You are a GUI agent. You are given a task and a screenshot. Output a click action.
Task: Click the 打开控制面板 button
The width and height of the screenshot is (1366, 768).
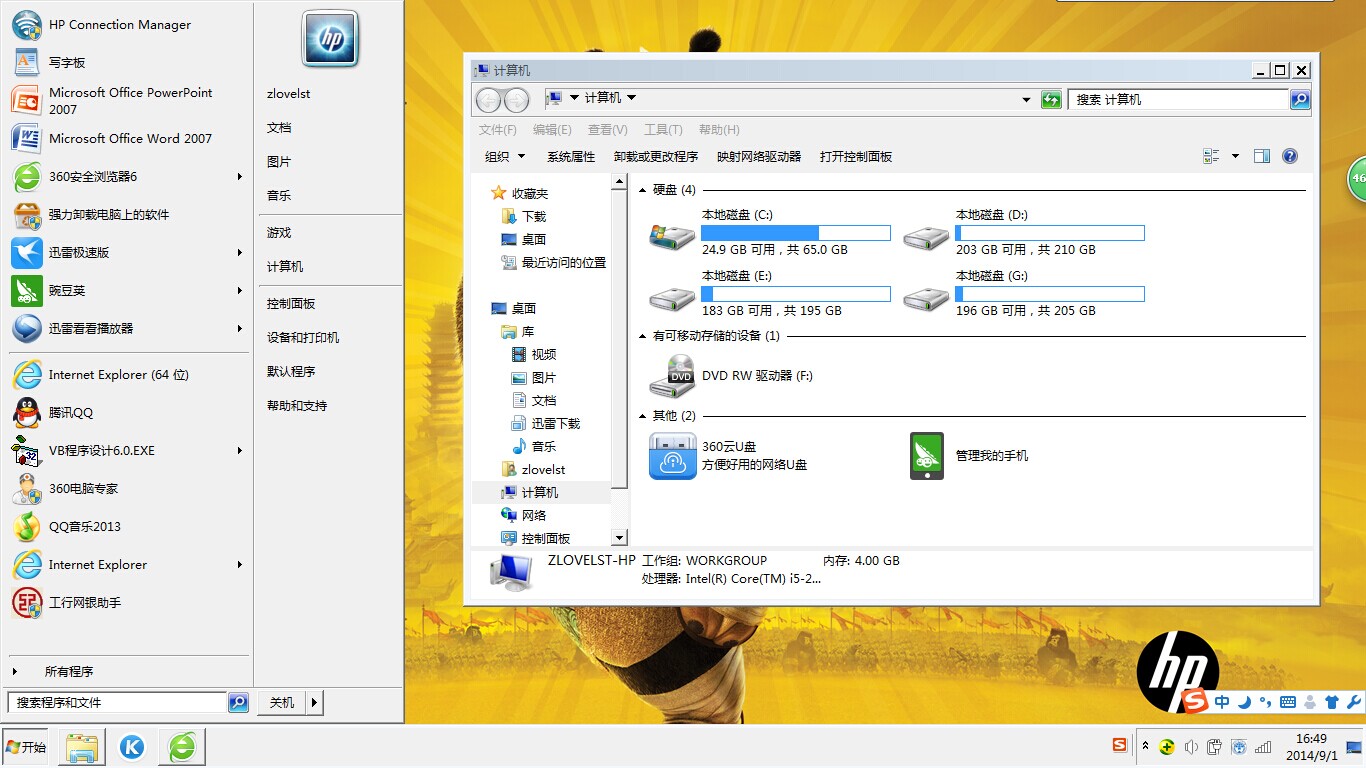(x=855, y=156)
